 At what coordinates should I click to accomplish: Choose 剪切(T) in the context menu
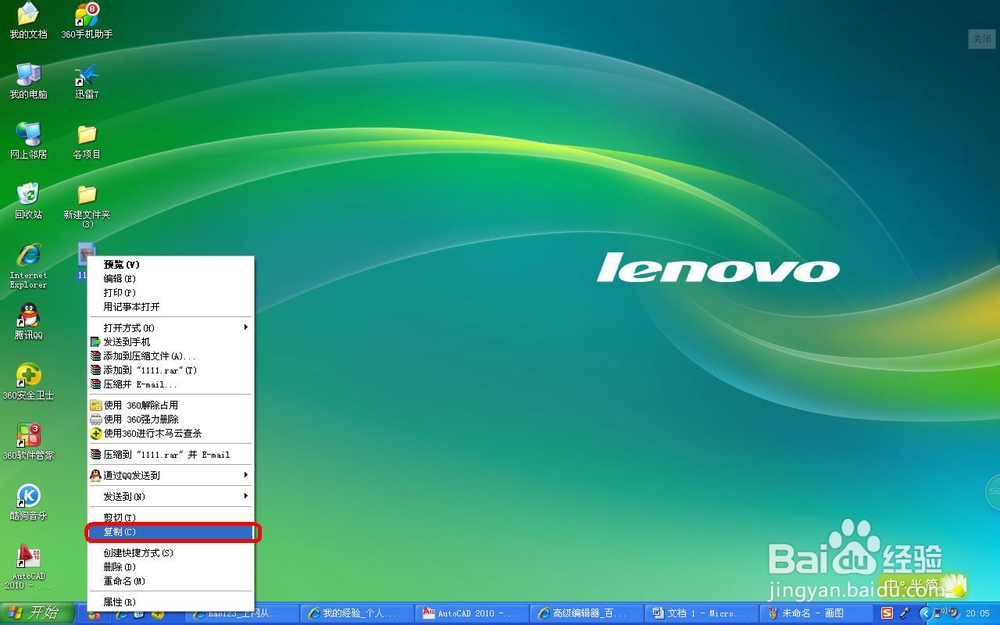tap(170, 517)
